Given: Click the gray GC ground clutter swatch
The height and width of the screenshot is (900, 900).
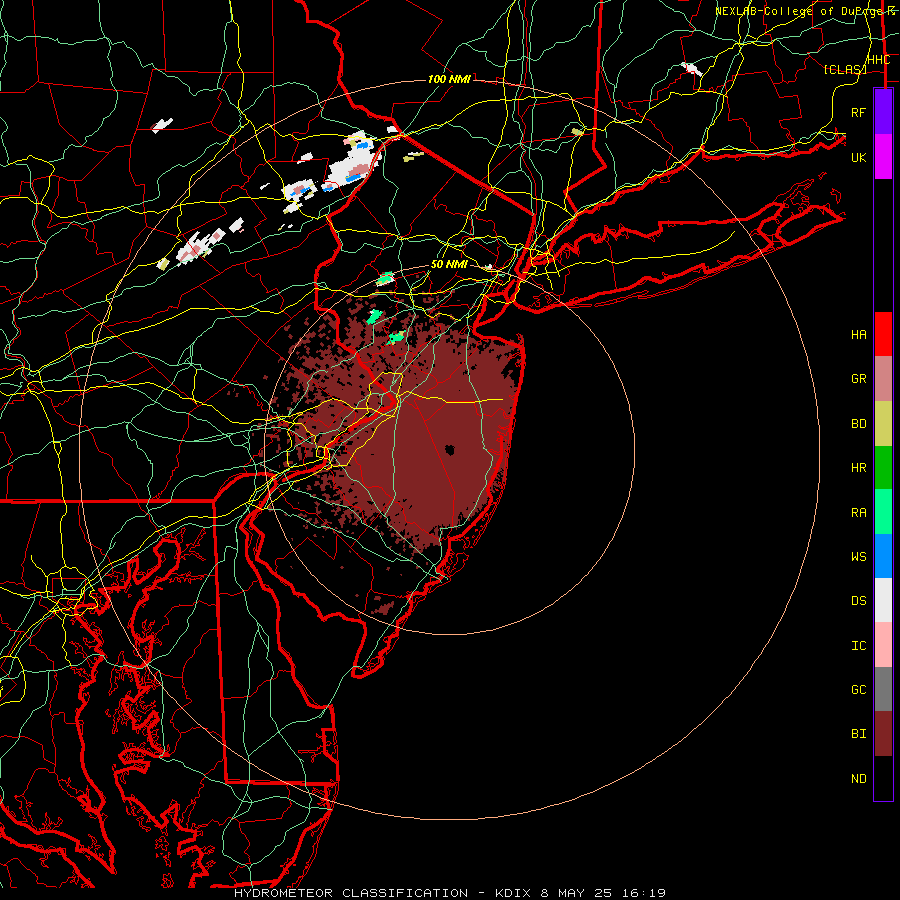Looking at the screenshot, I should pos(883,689).
